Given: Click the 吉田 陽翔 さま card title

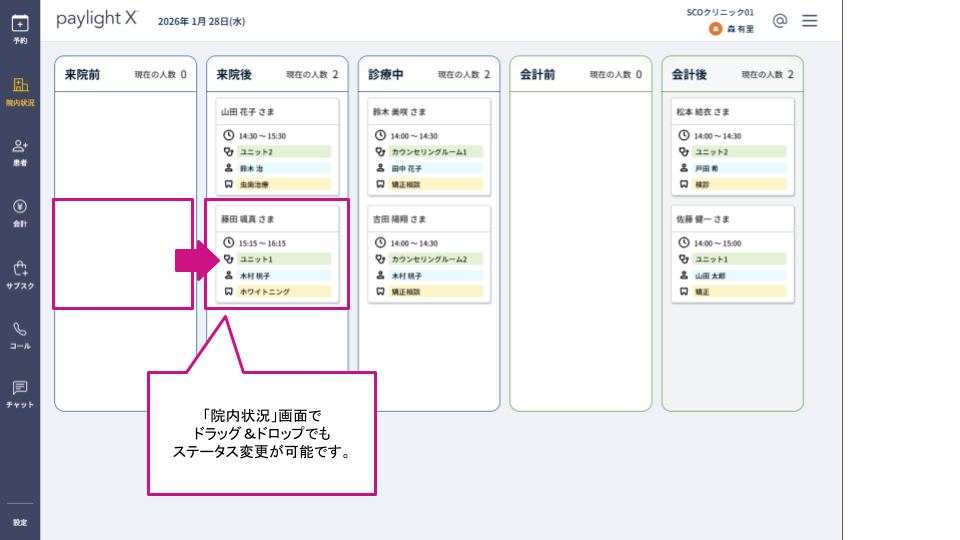Looking at the screenshot, I should 399,219.
